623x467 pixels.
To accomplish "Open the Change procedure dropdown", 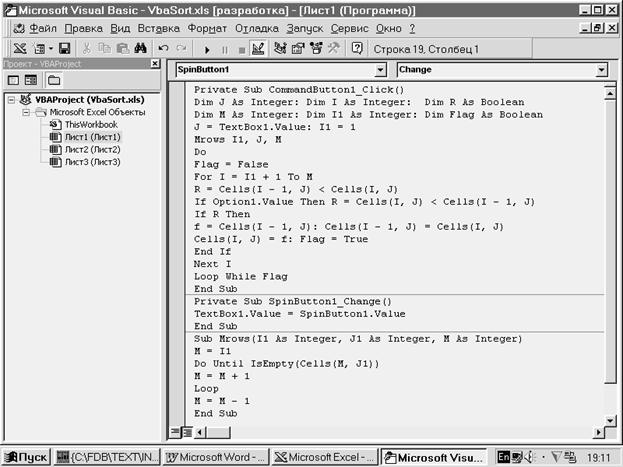I will 601,71.
